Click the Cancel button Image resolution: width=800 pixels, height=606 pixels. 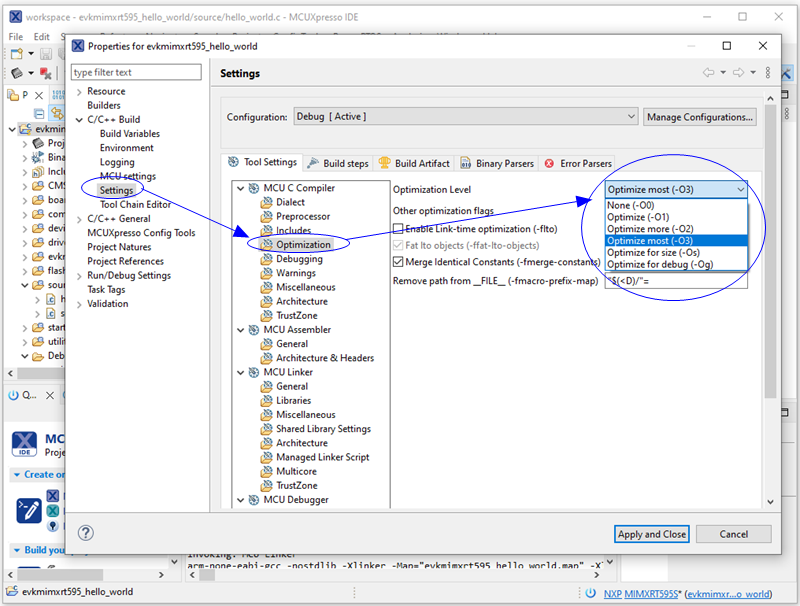pos(734,534)
